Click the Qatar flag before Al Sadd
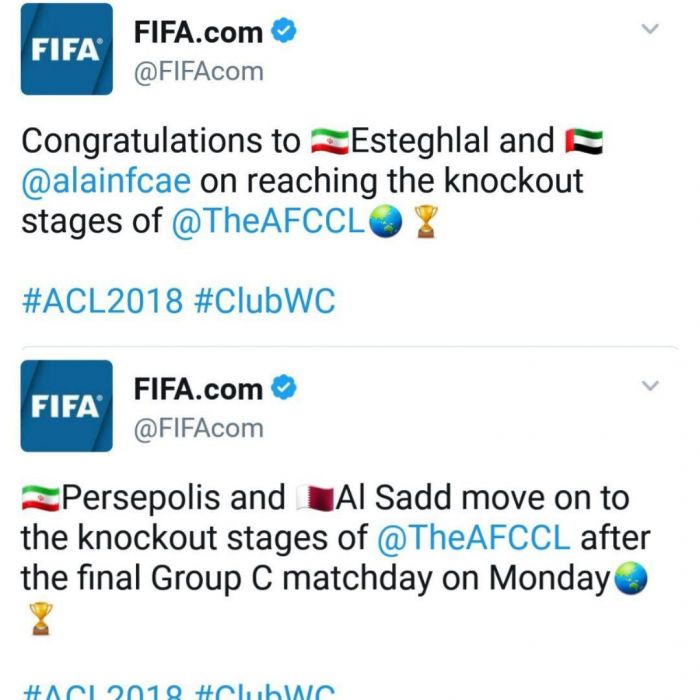Screen dimensions: 700x700 click(315, 498)
